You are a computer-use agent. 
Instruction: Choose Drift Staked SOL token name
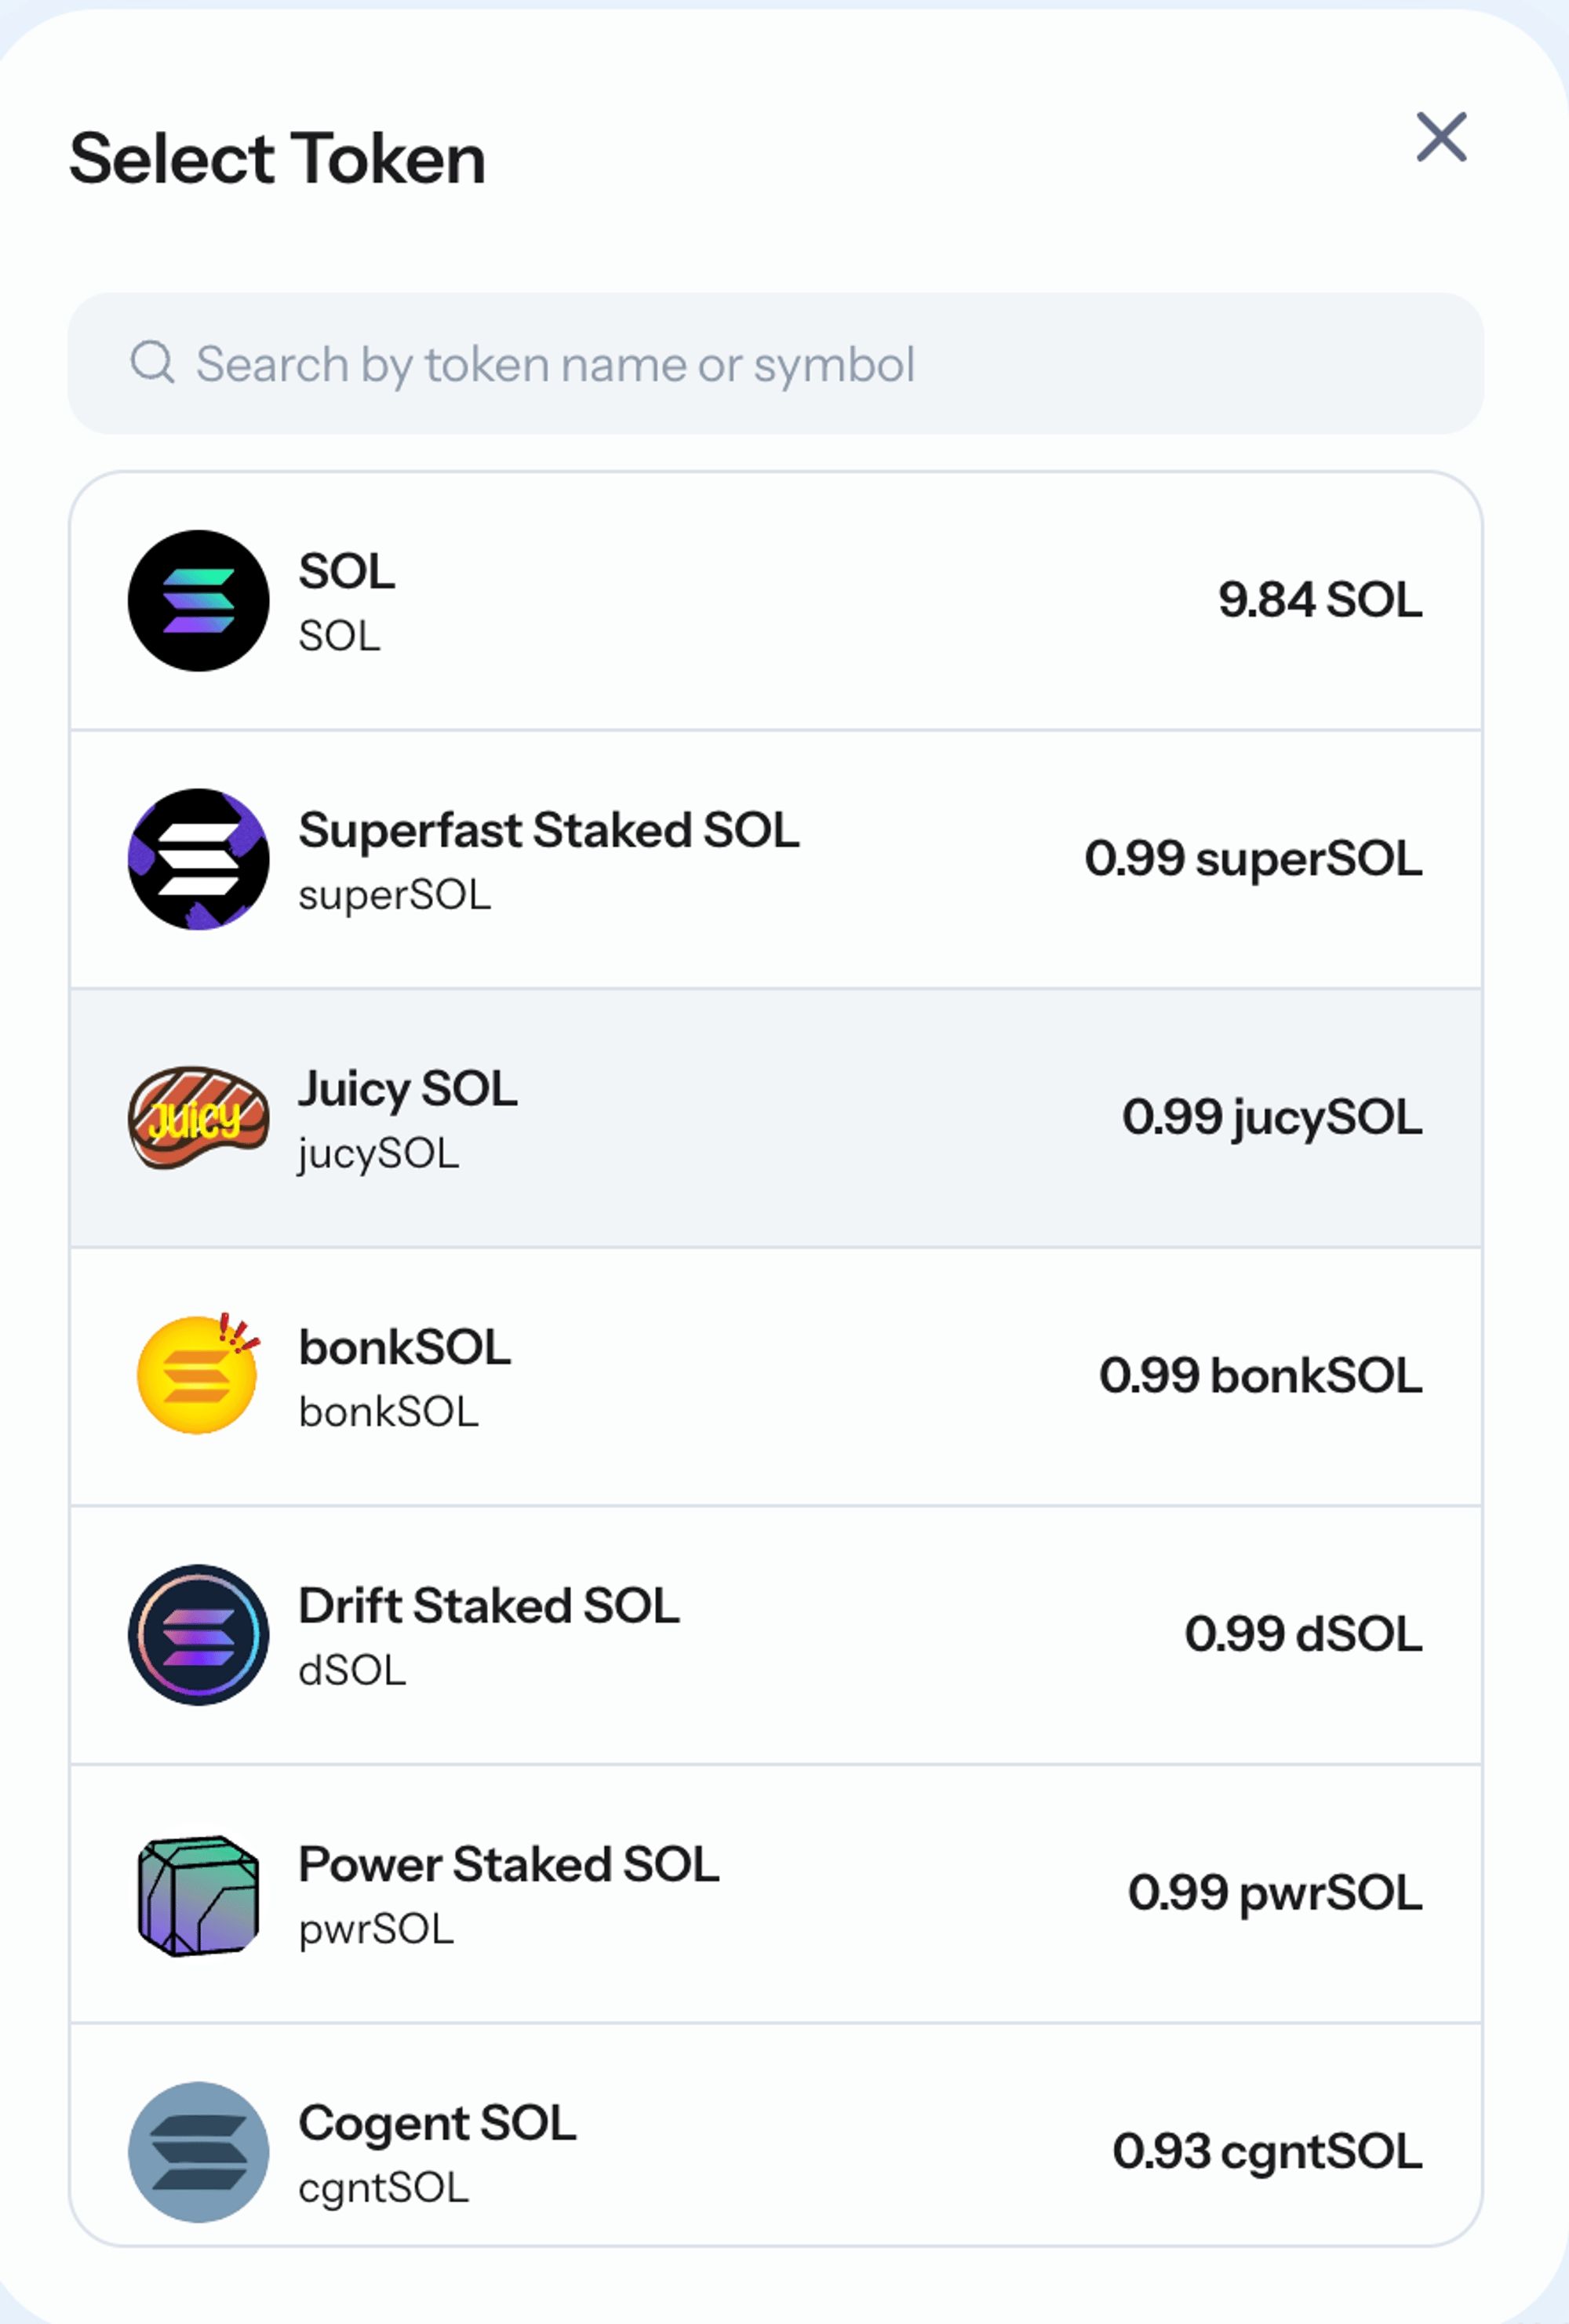[x=488, y=1606]
